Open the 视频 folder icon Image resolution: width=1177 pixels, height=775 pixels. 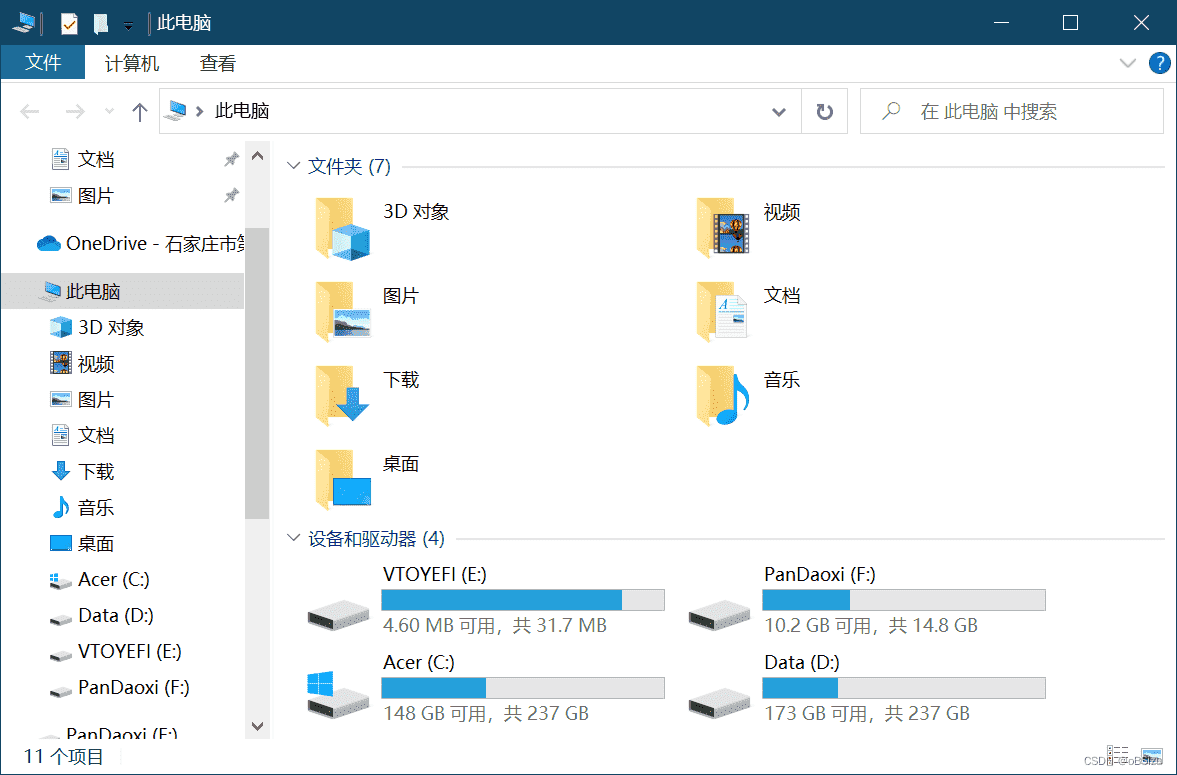(724, 228)
